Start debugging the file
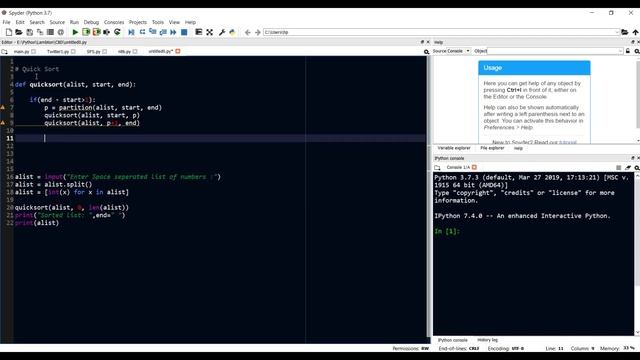Image resolution: width=640 pixels, height=360 pixels. coord(131,32)
